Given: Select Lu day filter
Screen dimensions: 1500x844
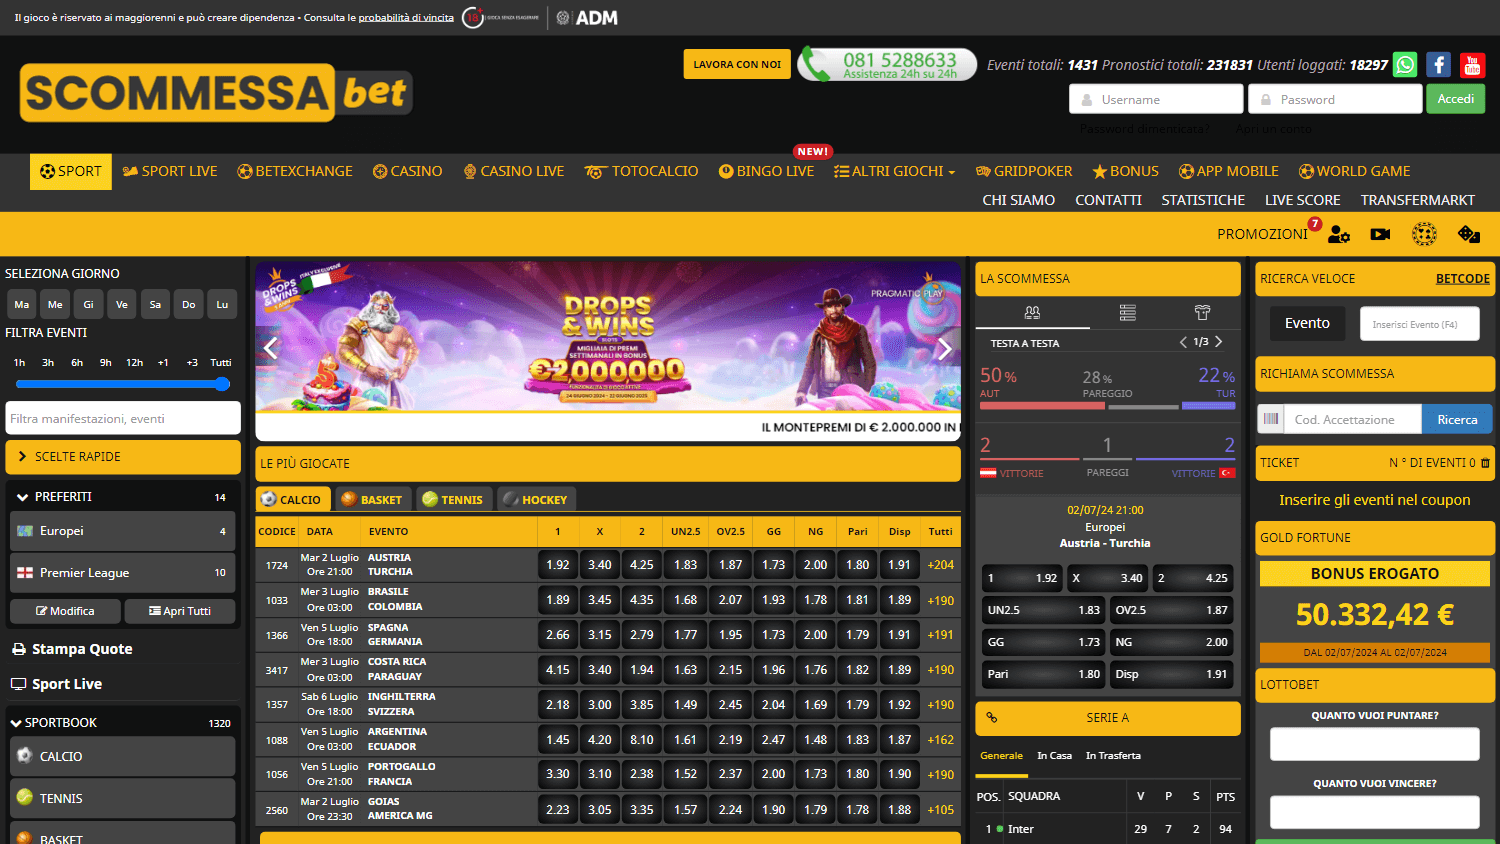Looking at the screenshot, I should click(x=222, y=304).
